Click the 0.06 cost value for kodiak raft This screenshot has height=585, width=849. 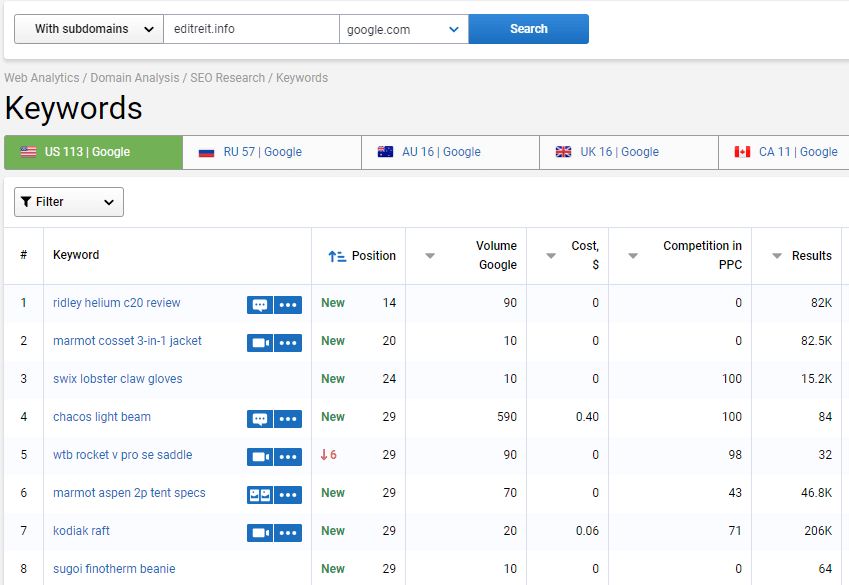(x=587, y=530)
